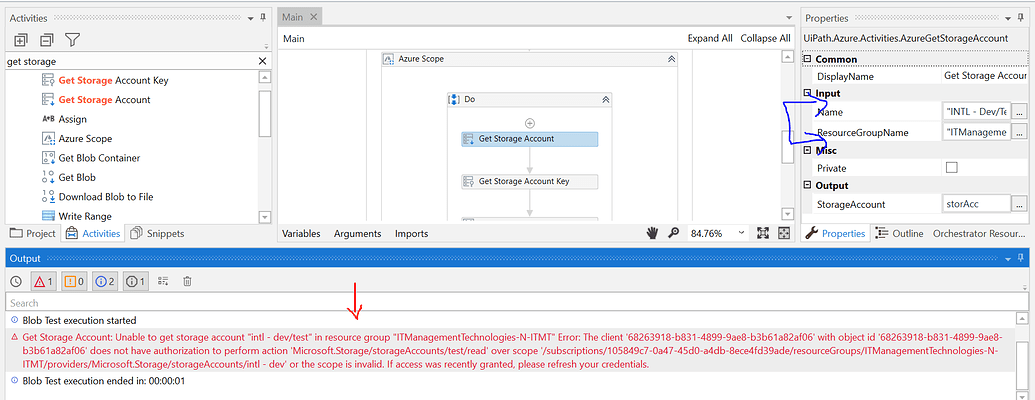Clear the 'get storage' search text

[262, 61]
